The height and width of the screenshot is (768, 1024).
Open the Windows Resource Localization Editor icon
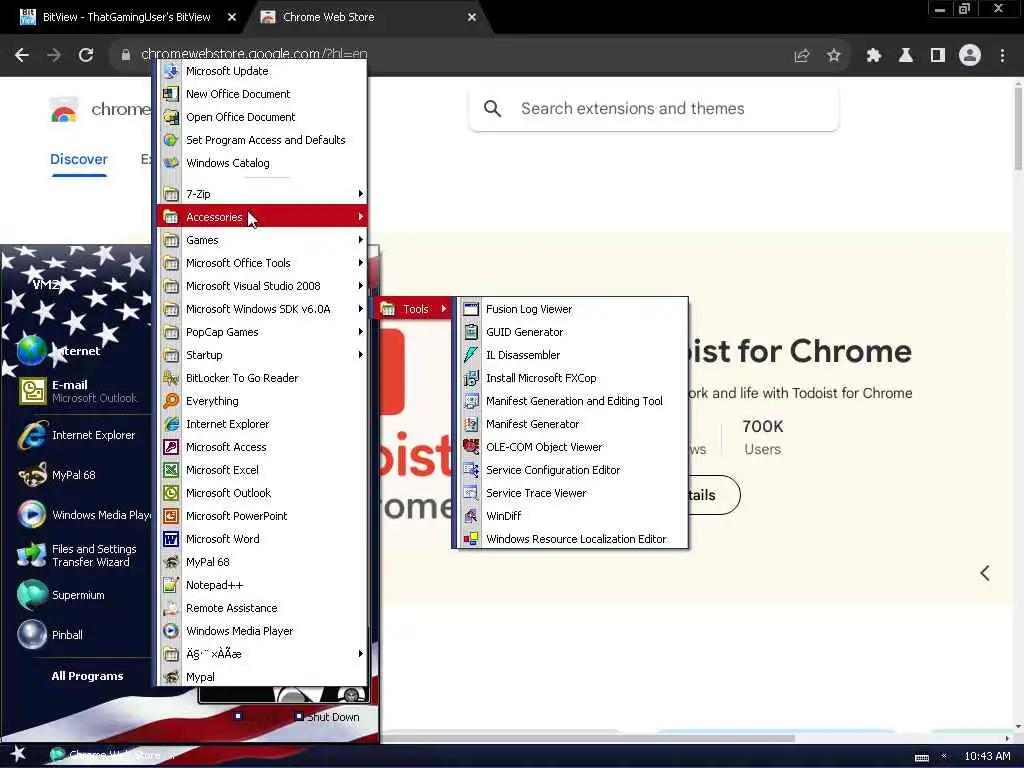click(471, 539)
